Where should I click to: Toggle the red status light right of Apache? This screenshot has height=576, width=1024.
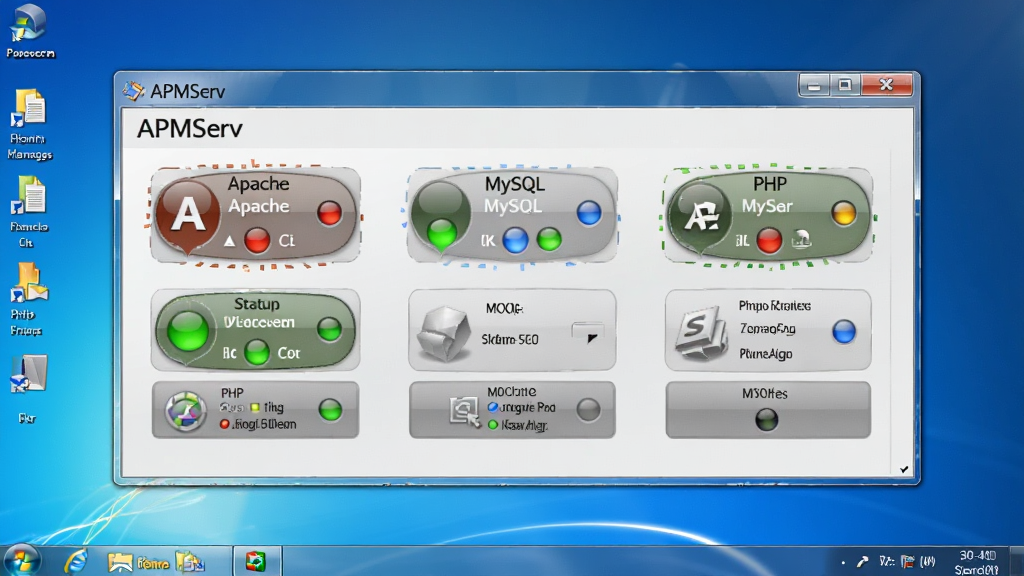tap(329, 213)
